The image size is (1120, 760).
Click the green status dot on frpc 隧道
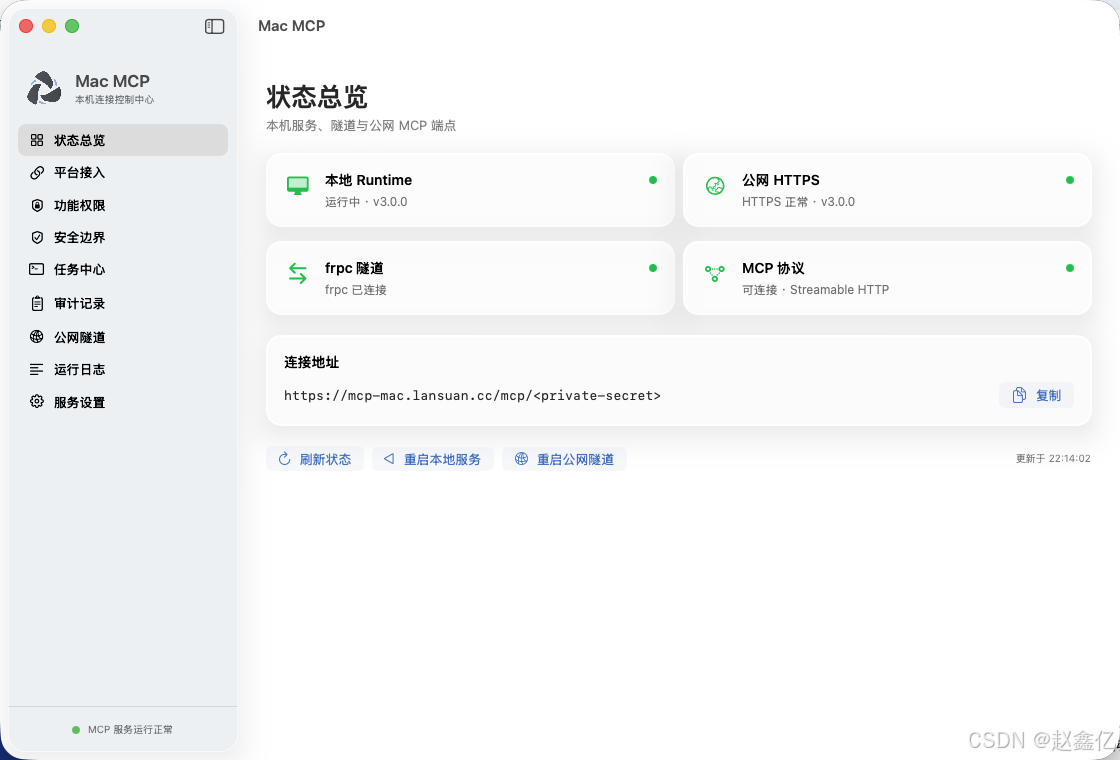click(x=653, y=268)
